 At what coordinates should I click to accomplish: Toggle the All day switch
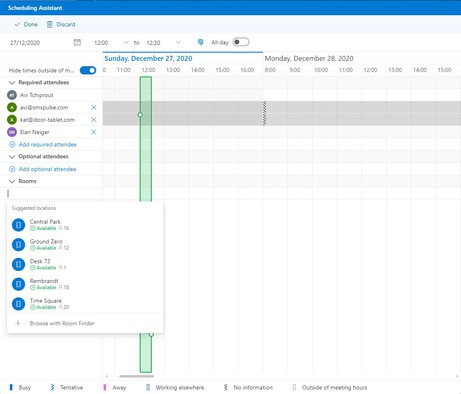(241, 42)
